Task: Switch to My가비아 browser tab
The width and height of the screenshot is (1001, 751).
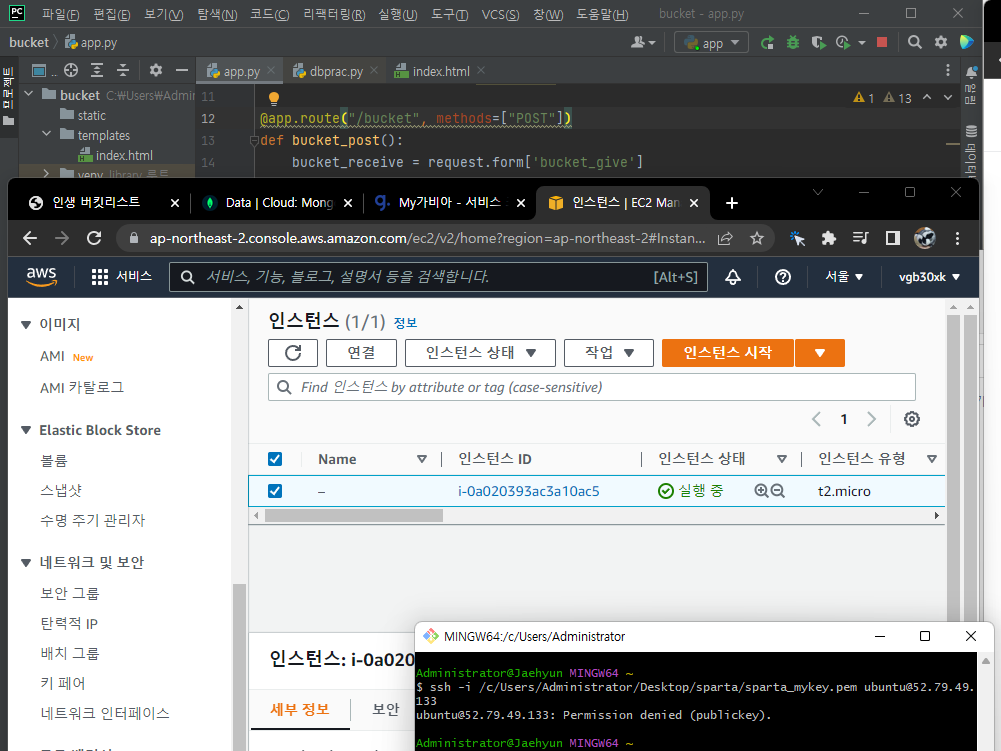Action: tap(449, 202)
